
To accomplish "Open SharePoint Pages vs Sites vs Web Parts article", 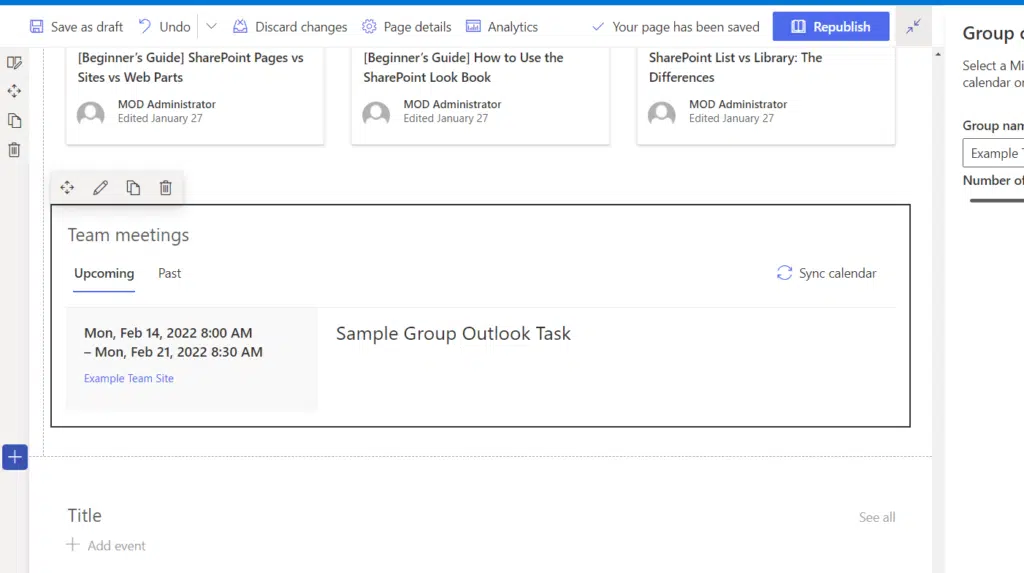I will click(191, 67).
